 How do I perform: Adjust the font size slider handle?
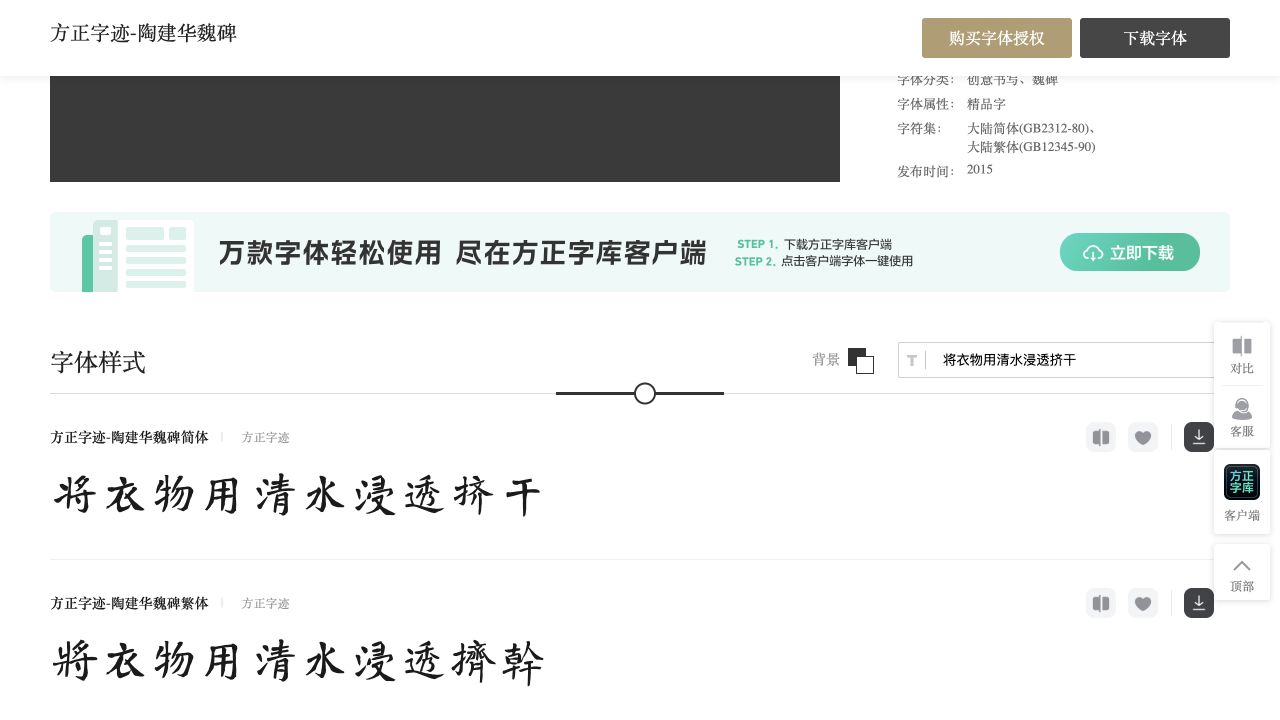[645, 394]
